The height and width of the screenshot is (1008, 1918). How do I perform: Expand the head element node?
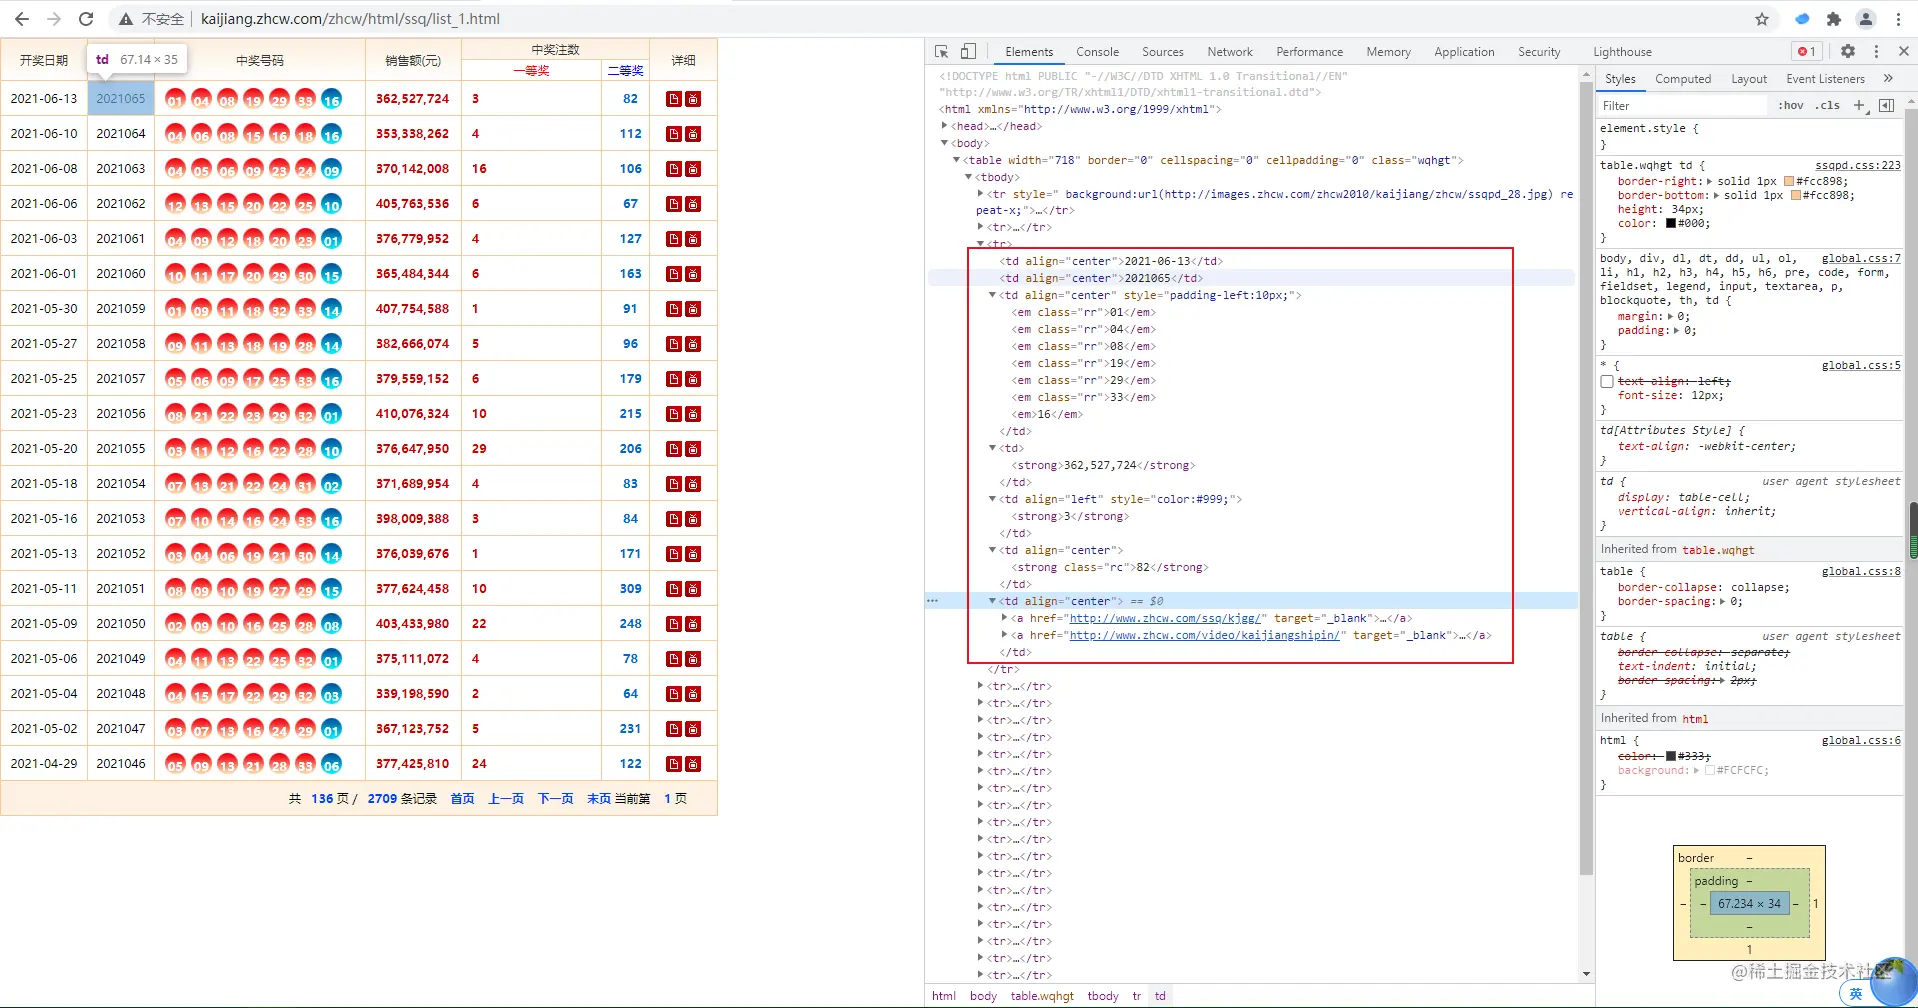point(945,126)
